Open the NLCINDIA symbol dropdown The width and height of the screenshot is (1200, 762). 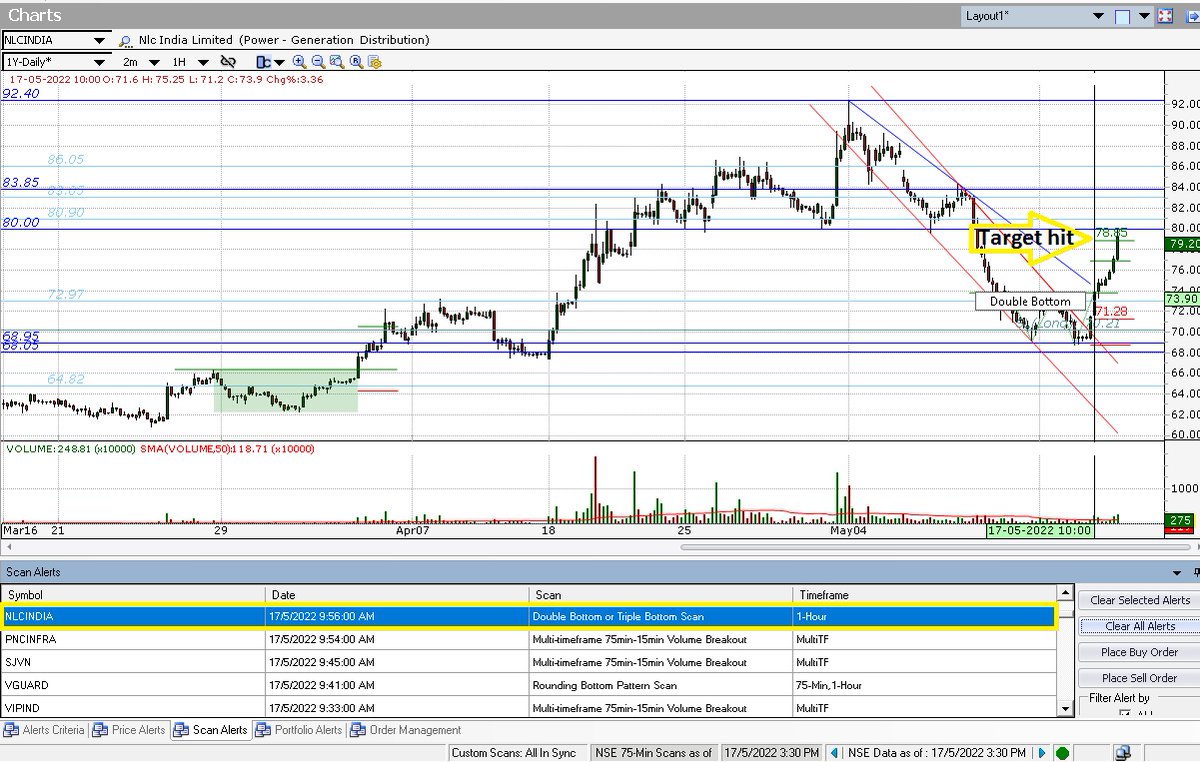pyautogui.click(x=98, y=40)
